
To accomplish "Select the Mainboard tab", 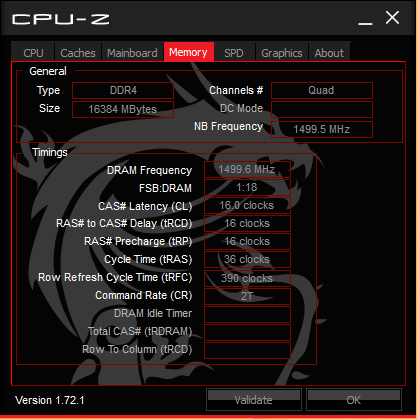I will click(132, 53).
